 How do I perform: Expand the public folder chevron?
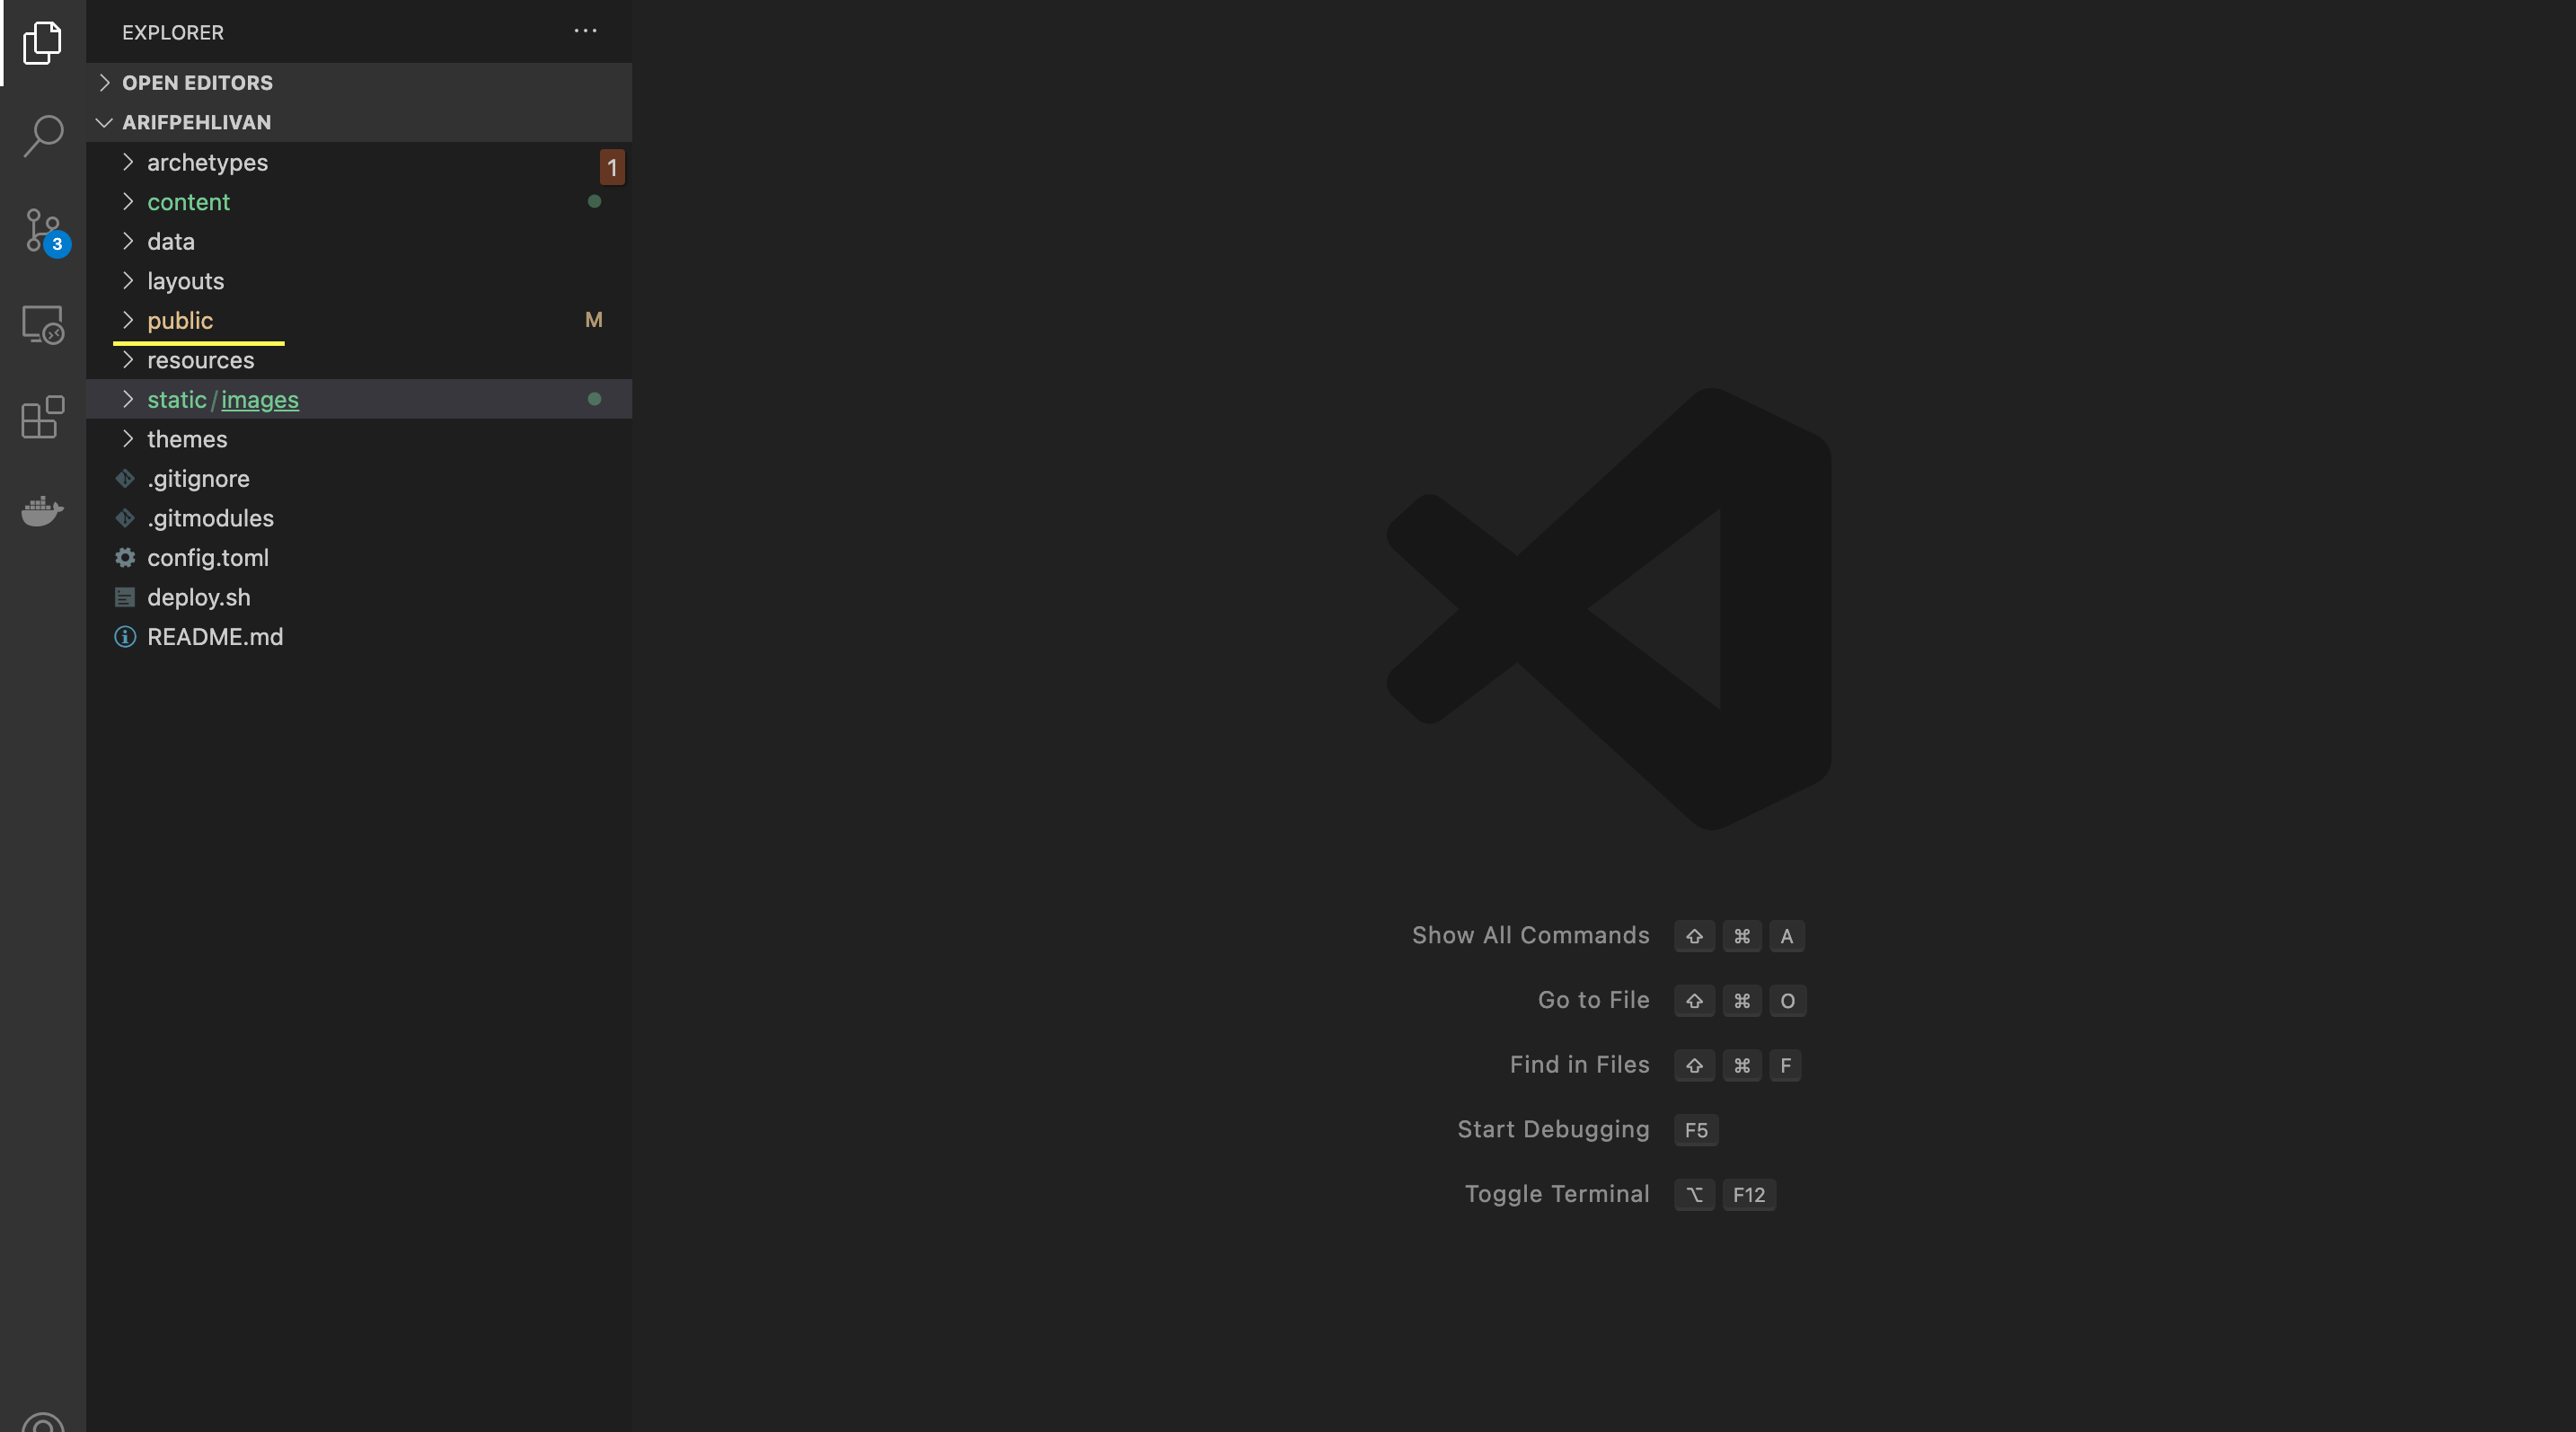pos(127,320)
